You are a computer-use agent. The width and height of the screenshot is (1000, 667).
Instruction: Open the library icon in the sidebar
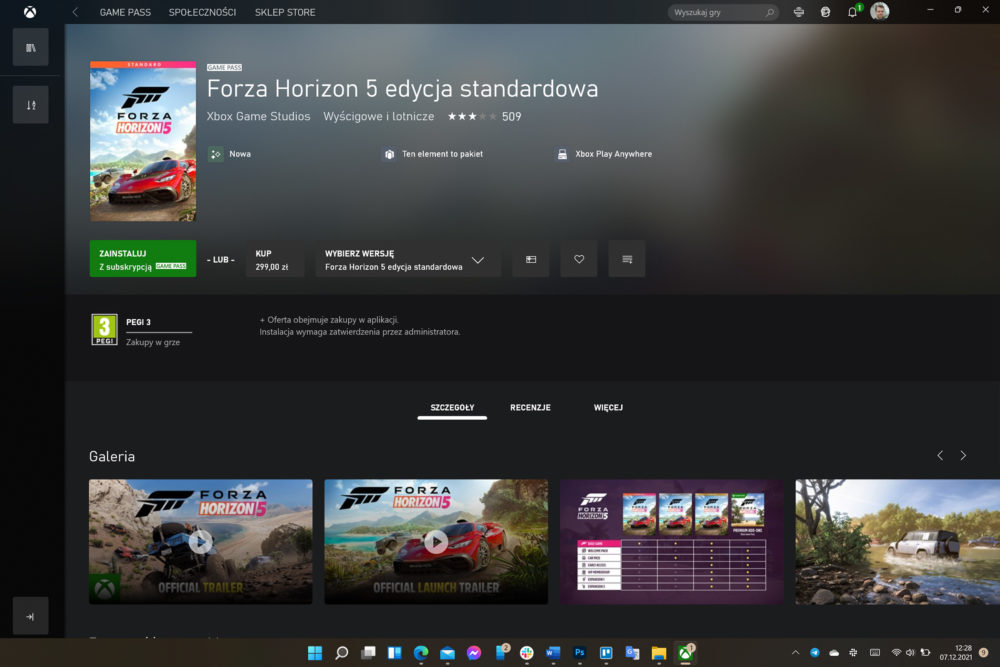tap(31, 47)
